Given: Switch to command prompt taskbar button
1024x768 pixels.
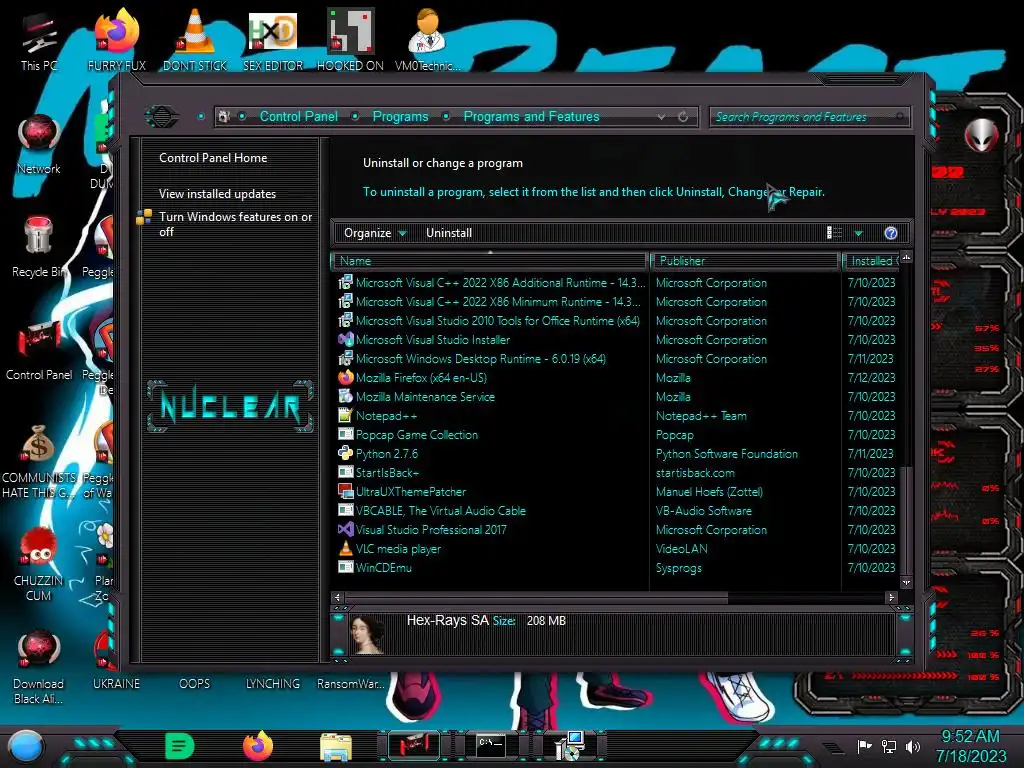Looking at the screenshot, I should click(x=491, y=746).
